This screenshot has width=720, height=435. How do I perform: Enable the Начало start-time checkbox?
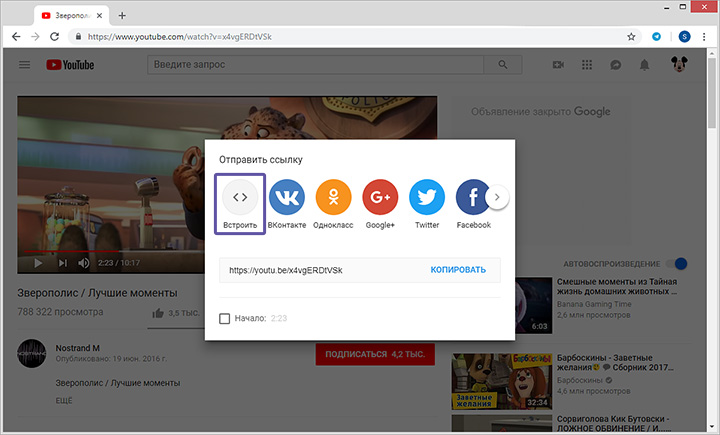tap(225, 318)
